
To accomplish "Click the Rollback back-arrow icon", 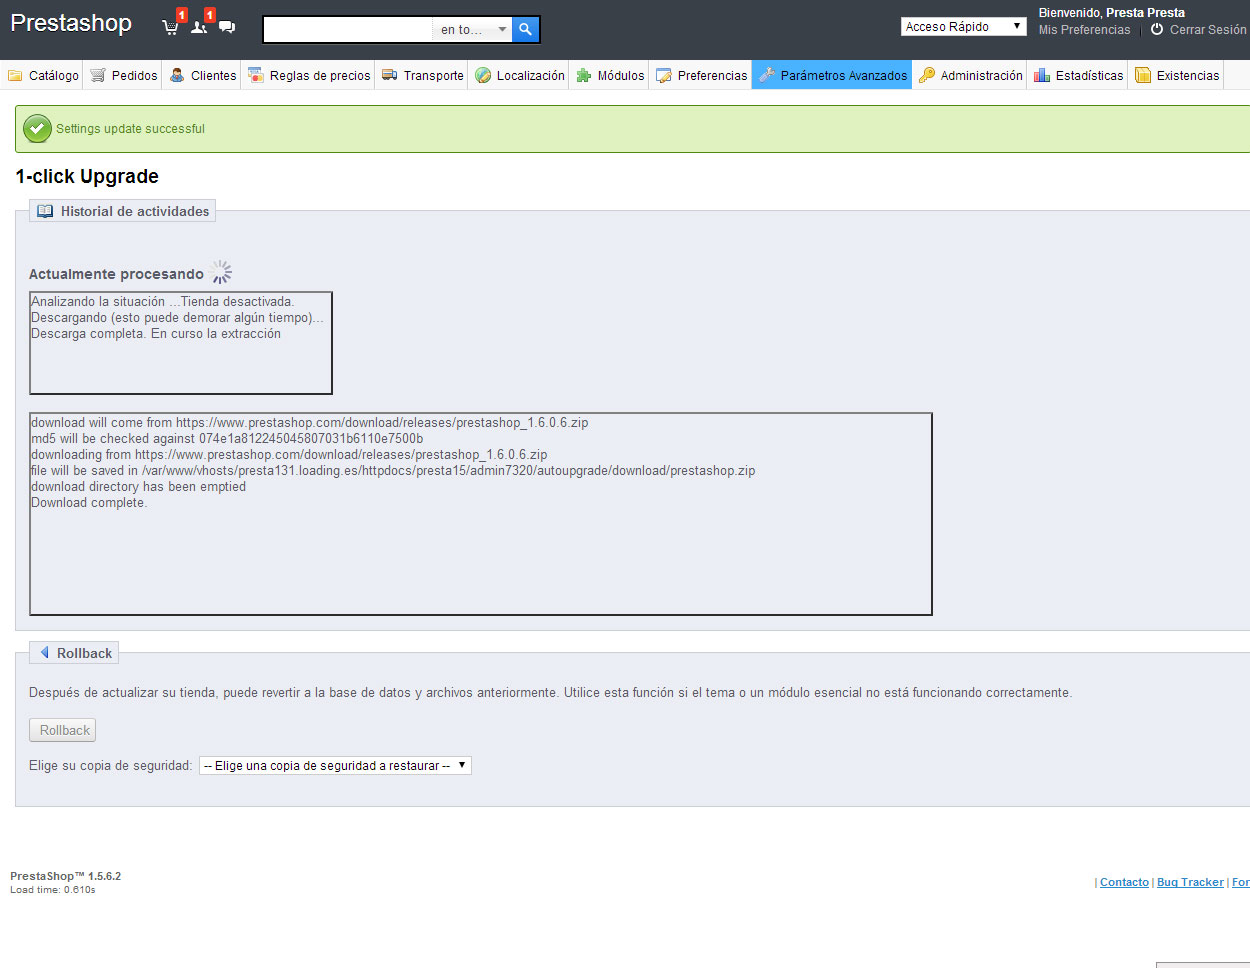I will click(45, 653).
